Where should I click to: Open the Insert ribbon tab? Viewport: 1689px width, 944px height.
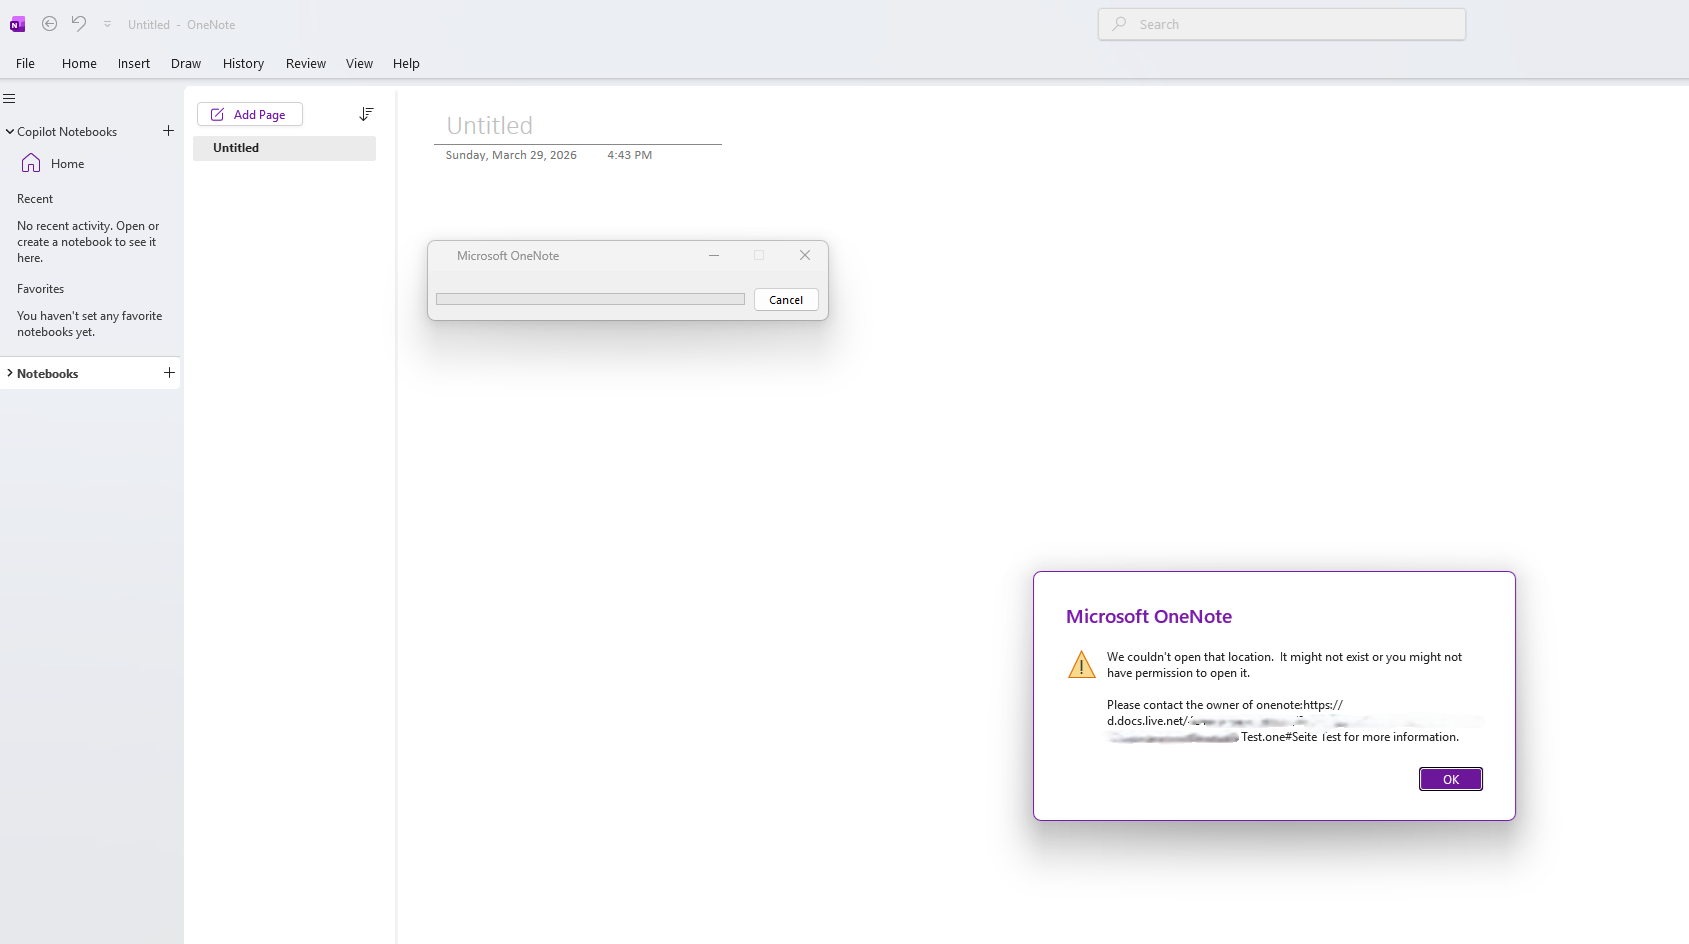(134, 63)
